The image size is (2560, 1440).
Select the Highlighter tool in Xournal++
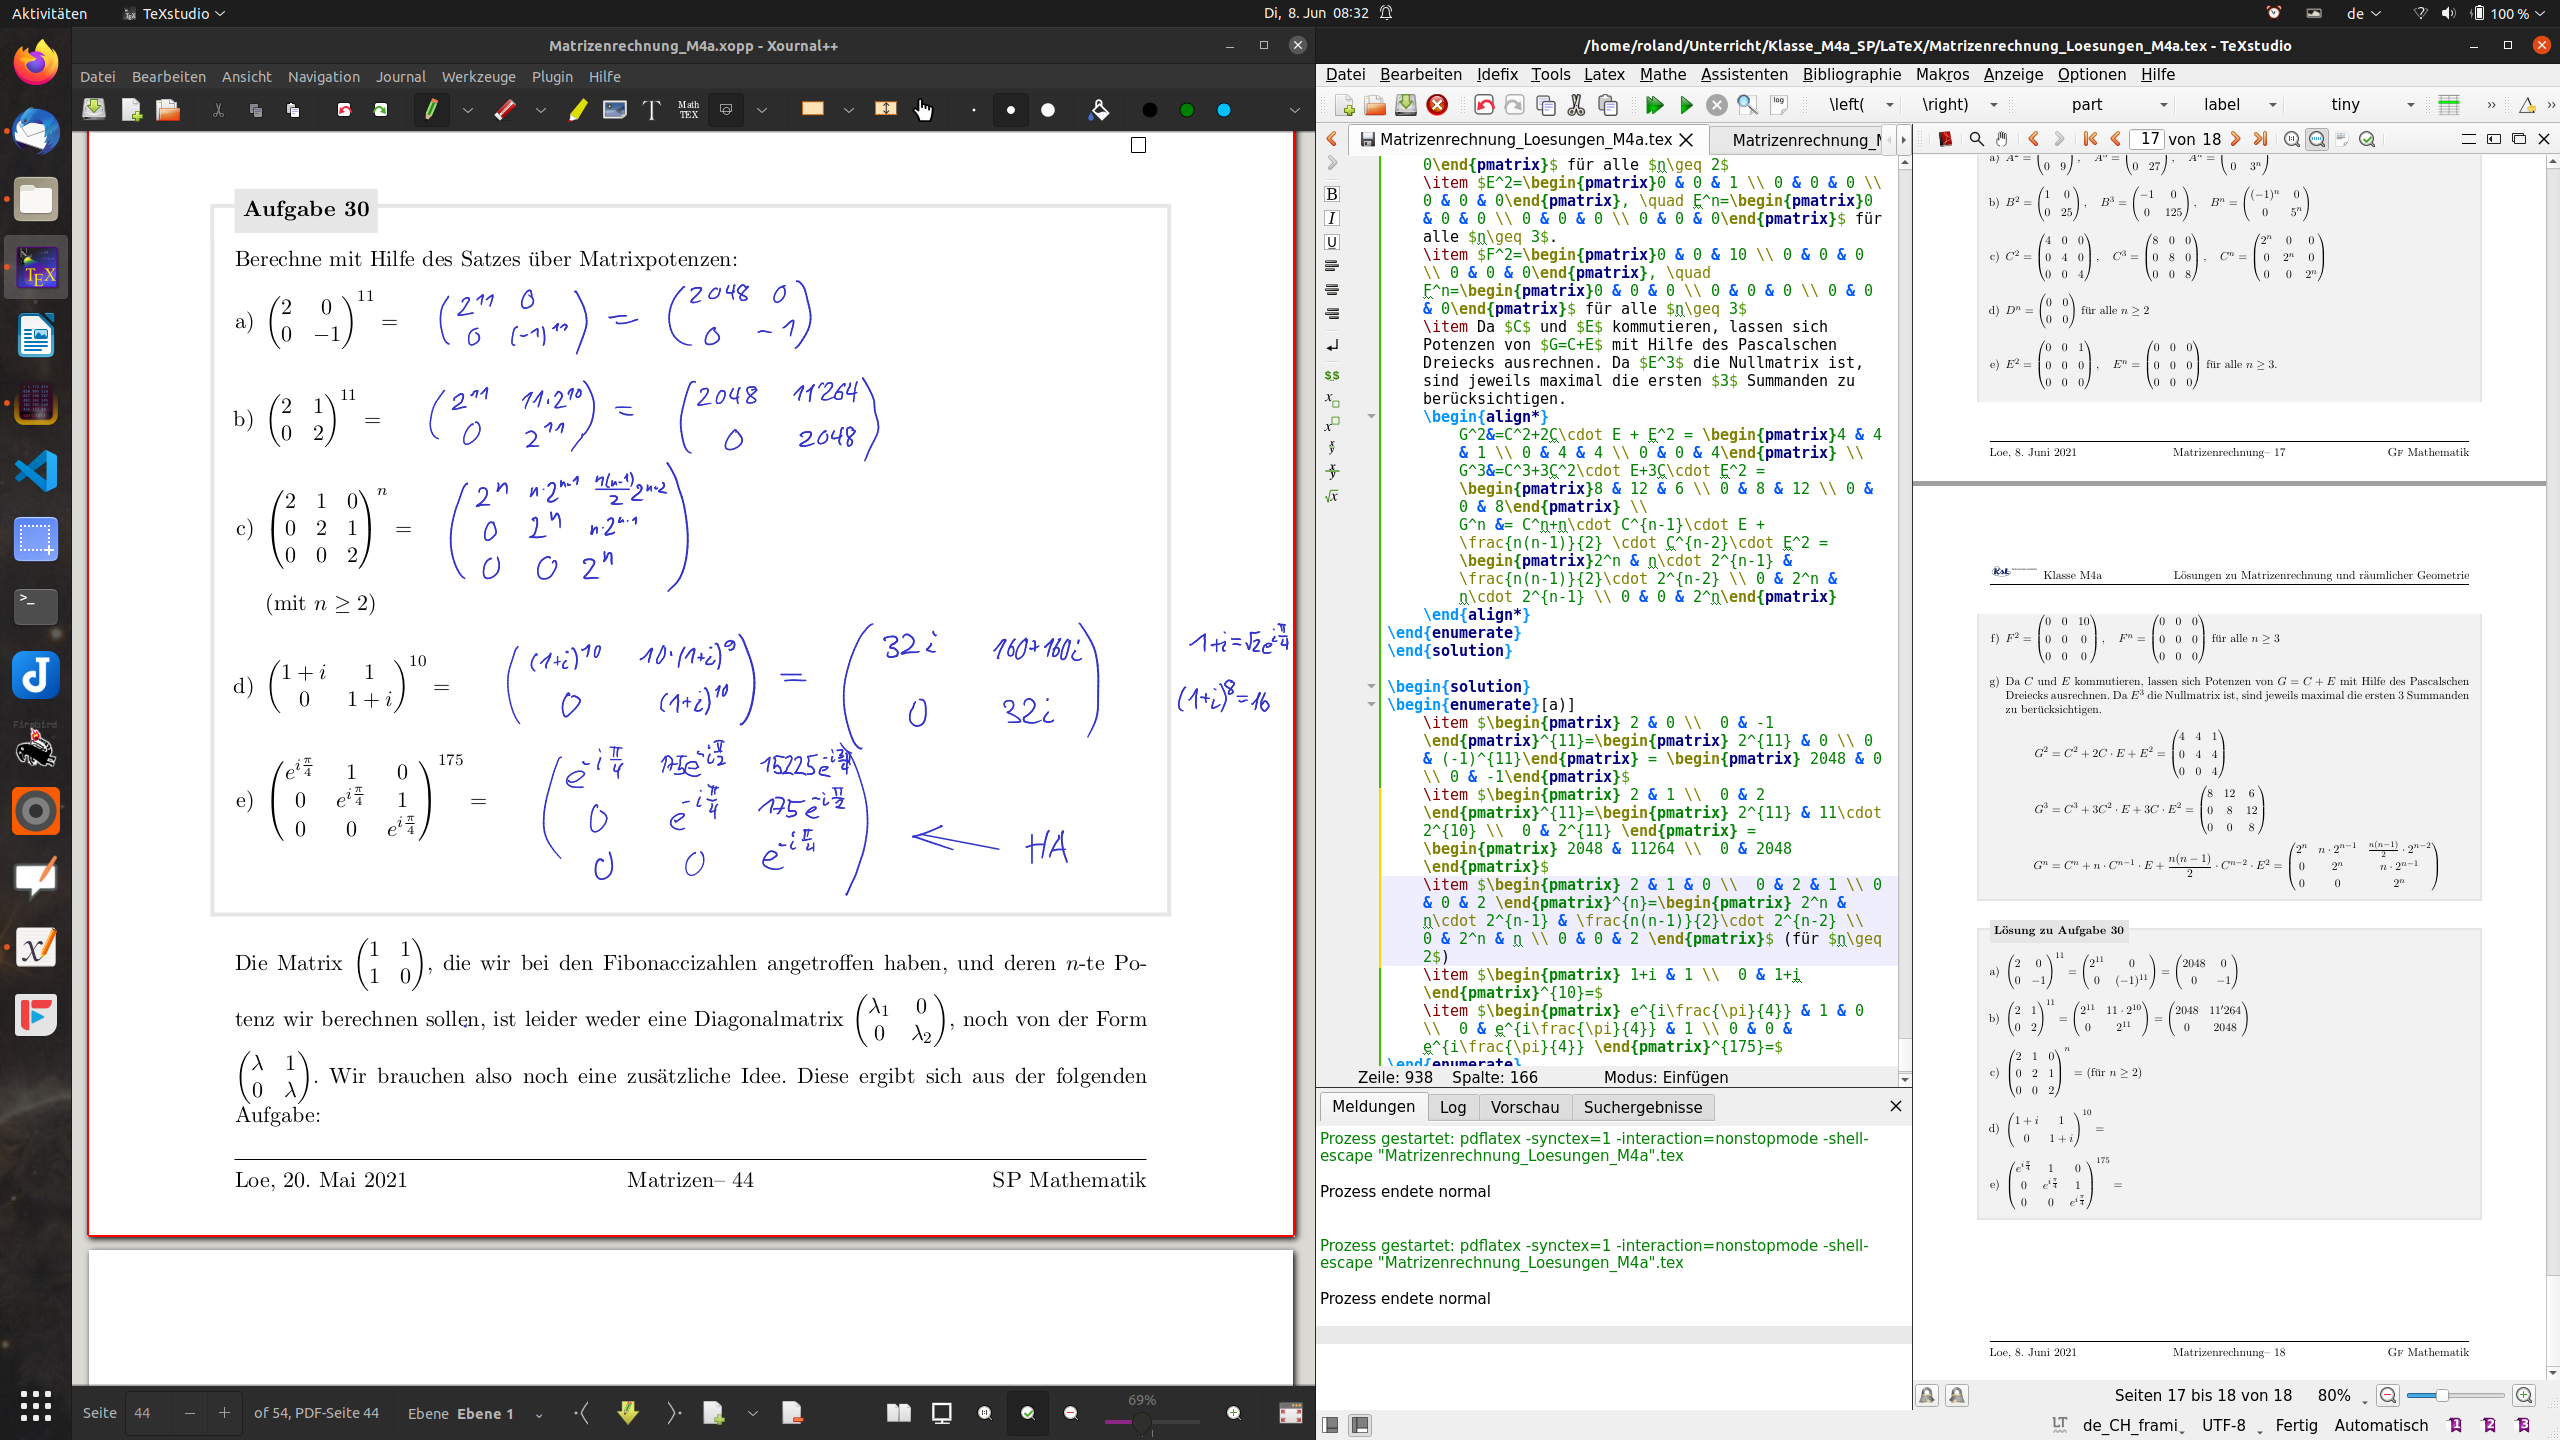(x=576, y=110)
